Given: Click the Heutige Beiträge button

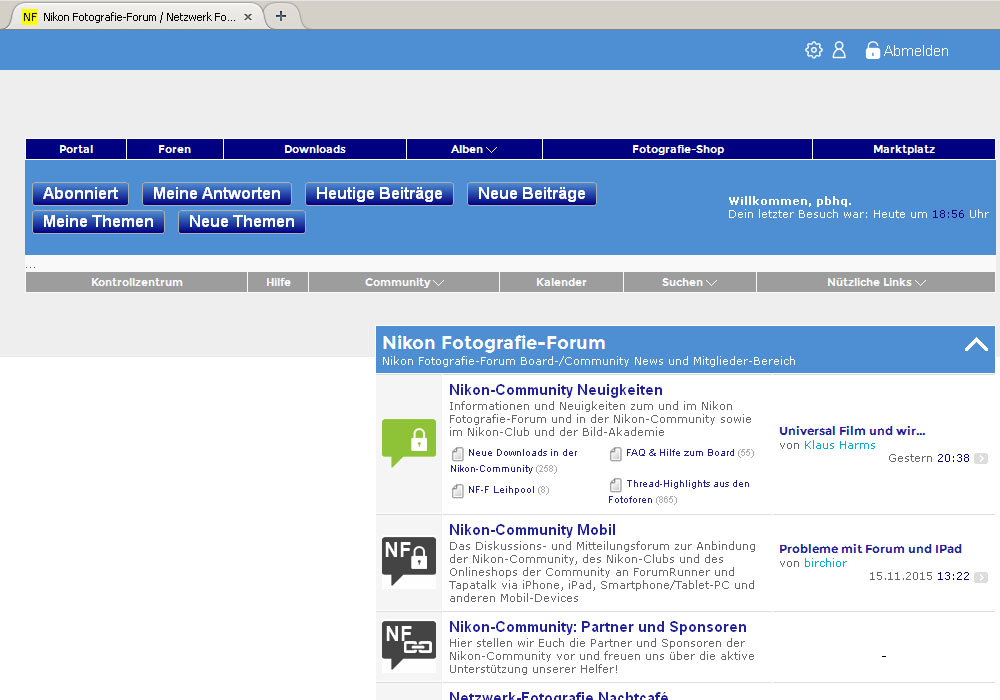Looking at the screenshot, I should (x=379, y=194).
